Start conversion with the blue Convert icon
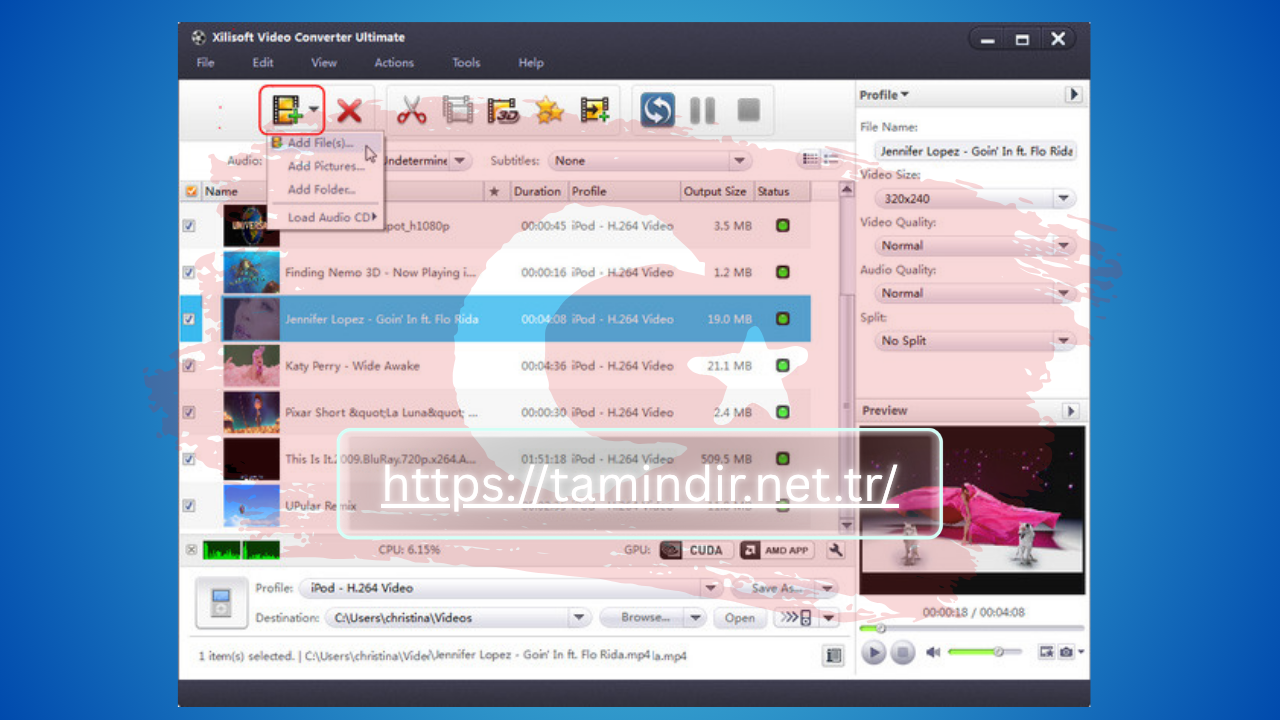Screen dimensions: 1280x720 tap(657, 110)
